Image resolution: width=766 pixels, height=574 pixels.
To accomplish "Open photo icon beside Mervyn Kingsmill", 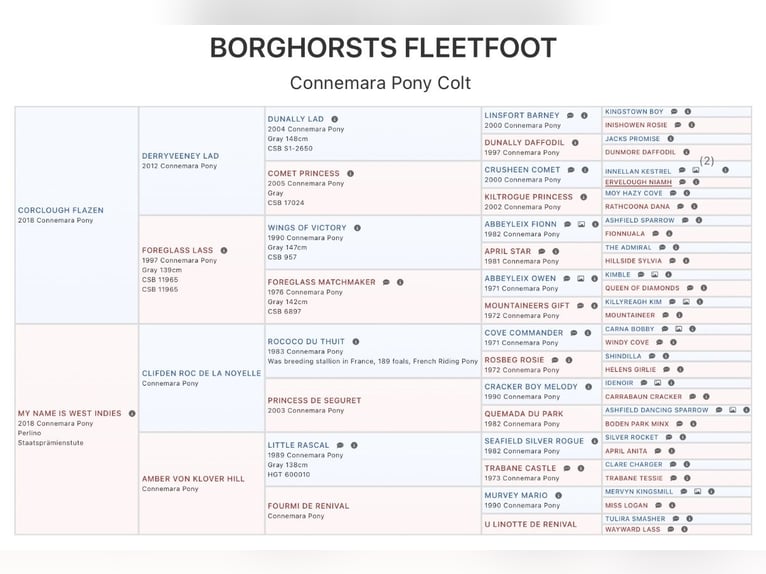I will (697, 491).
